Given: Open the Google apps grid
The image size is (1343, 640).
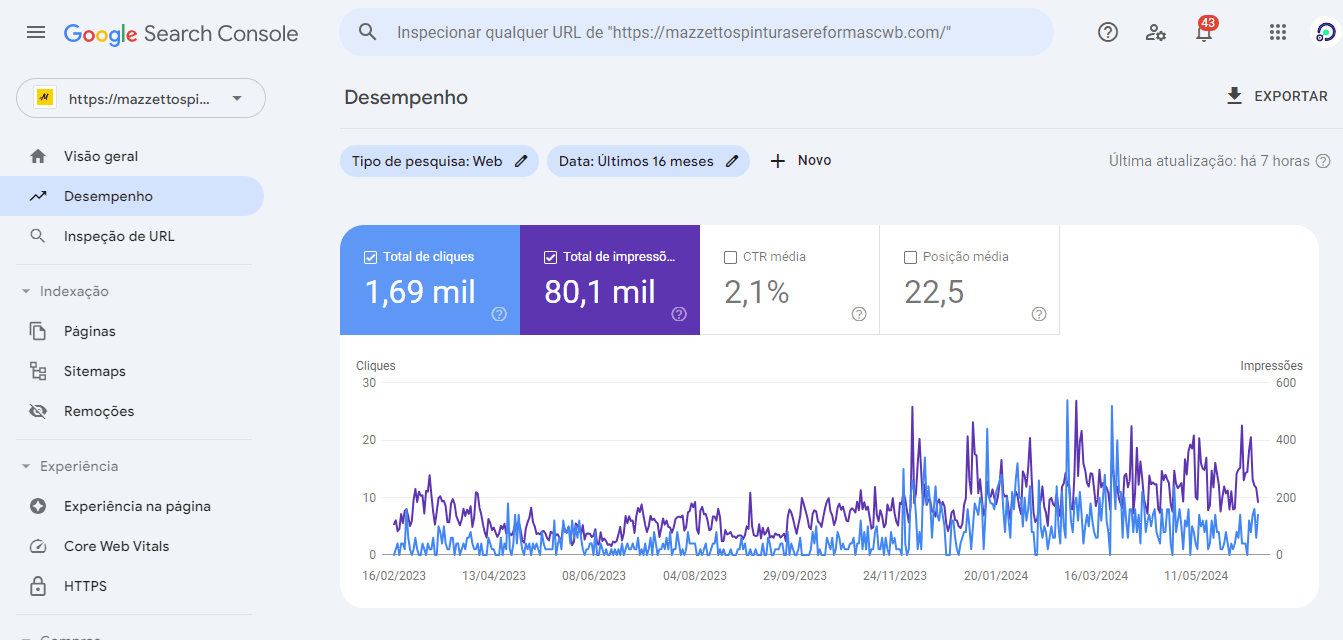Looking at the screenshot, I should [x=1277, y=32].
